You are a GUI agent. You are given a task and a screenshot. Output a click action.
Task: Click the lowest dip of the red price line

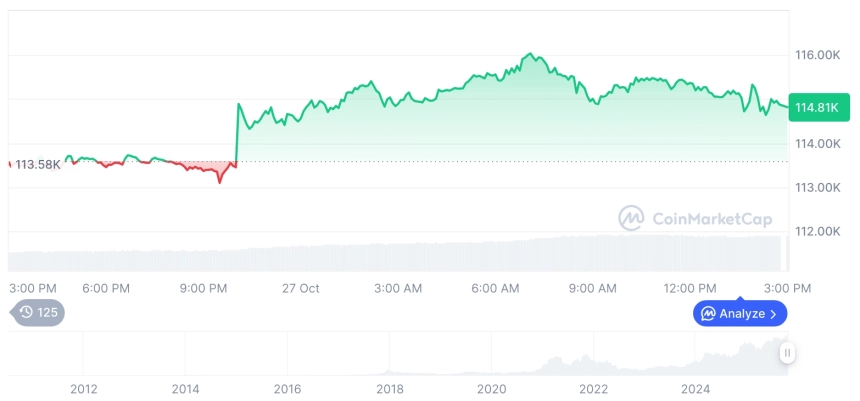point(220,182)
